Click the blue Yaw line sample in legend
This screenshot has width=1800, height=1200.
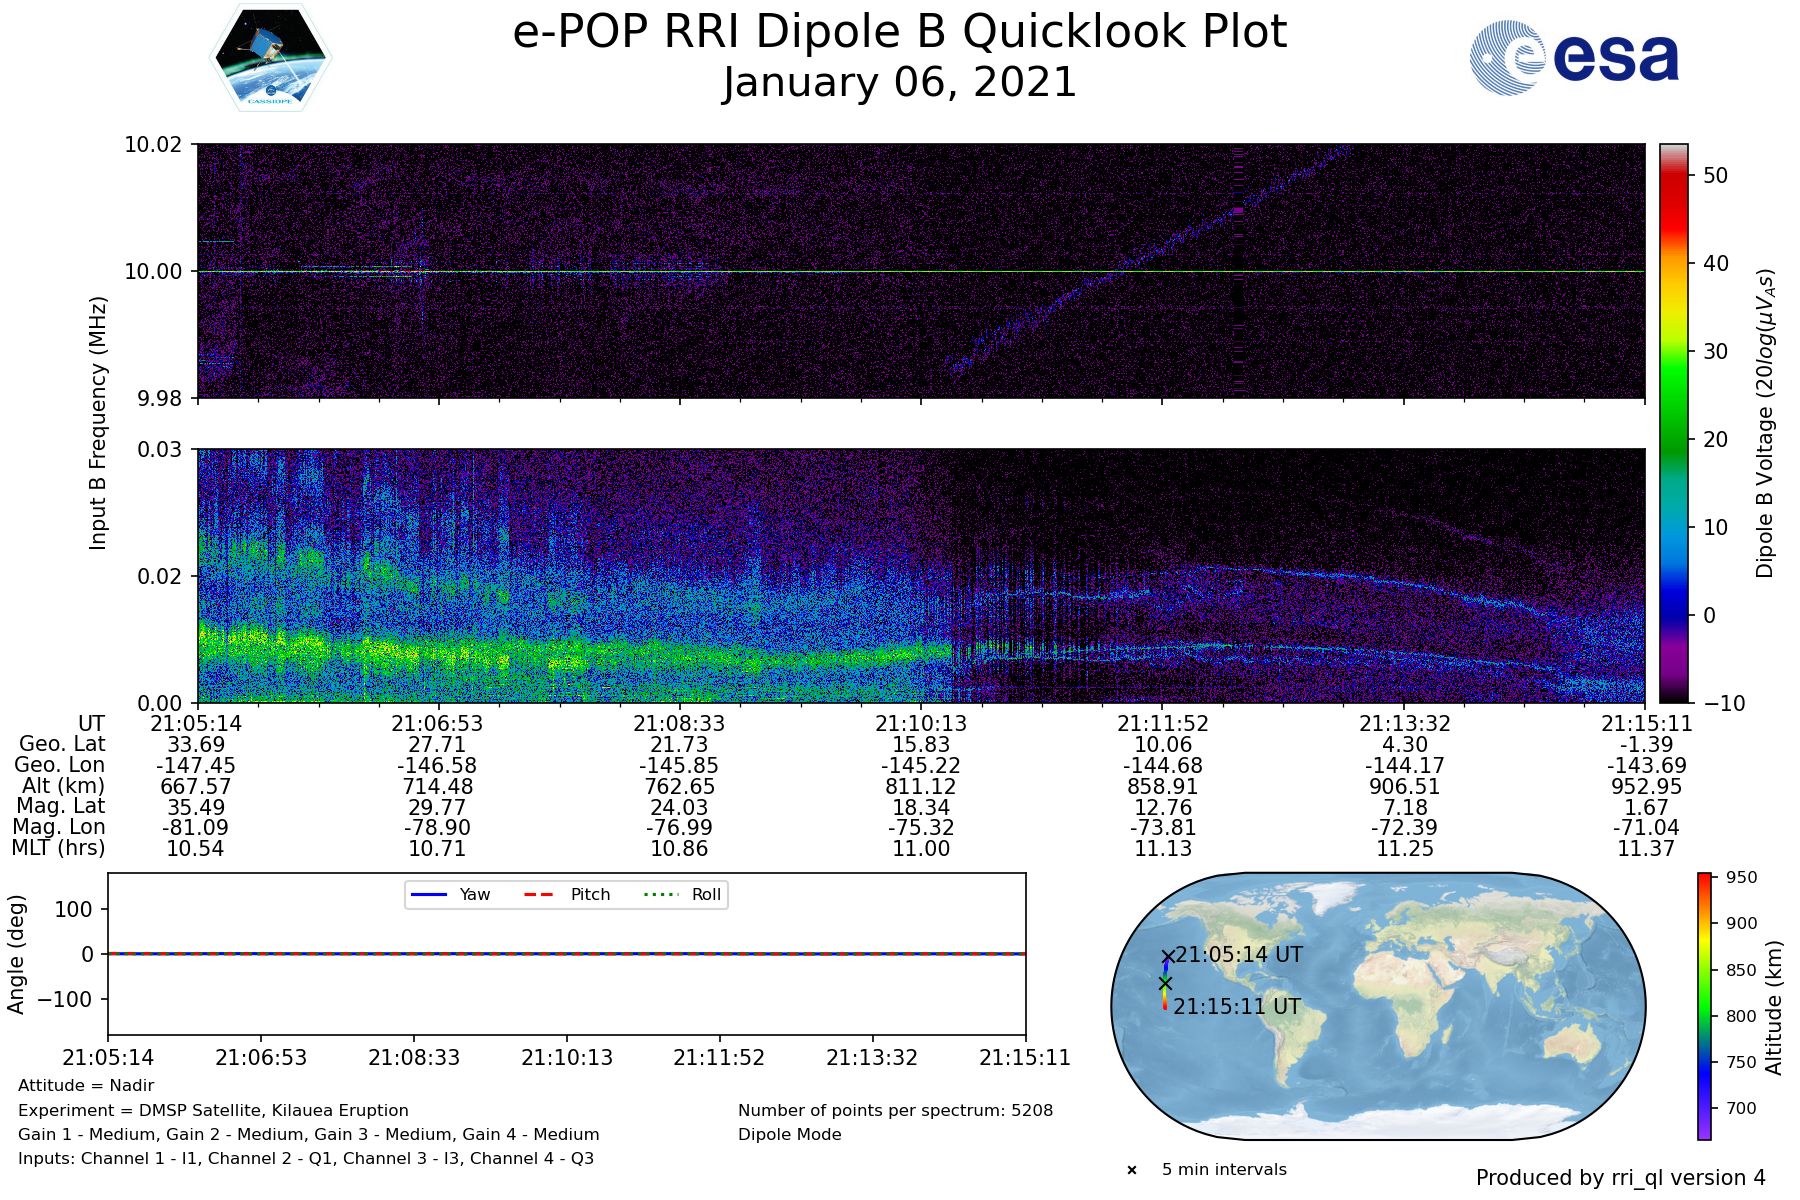[428, 894]
